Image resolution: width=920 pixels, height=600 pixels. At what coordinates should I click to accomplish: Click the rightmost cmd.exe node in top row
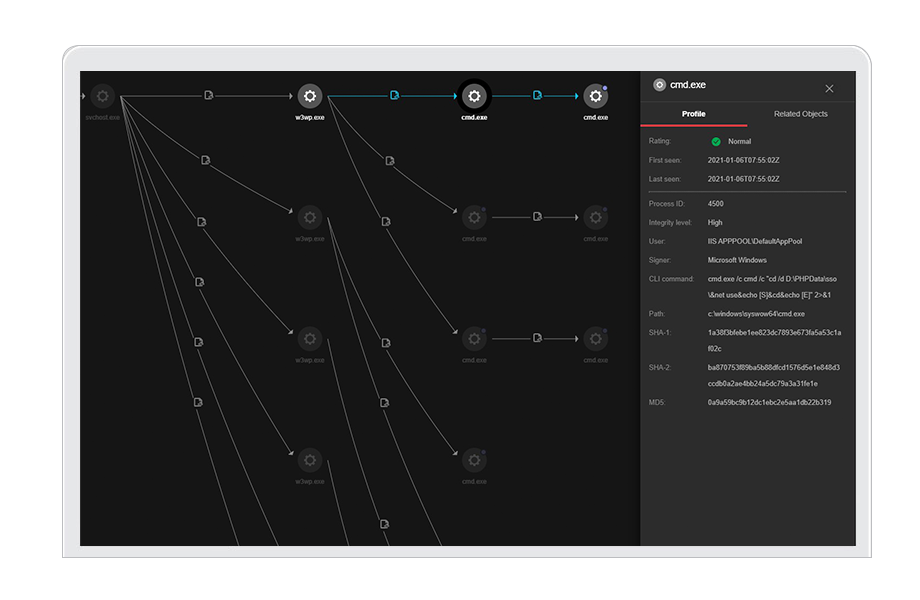[596, 97]
